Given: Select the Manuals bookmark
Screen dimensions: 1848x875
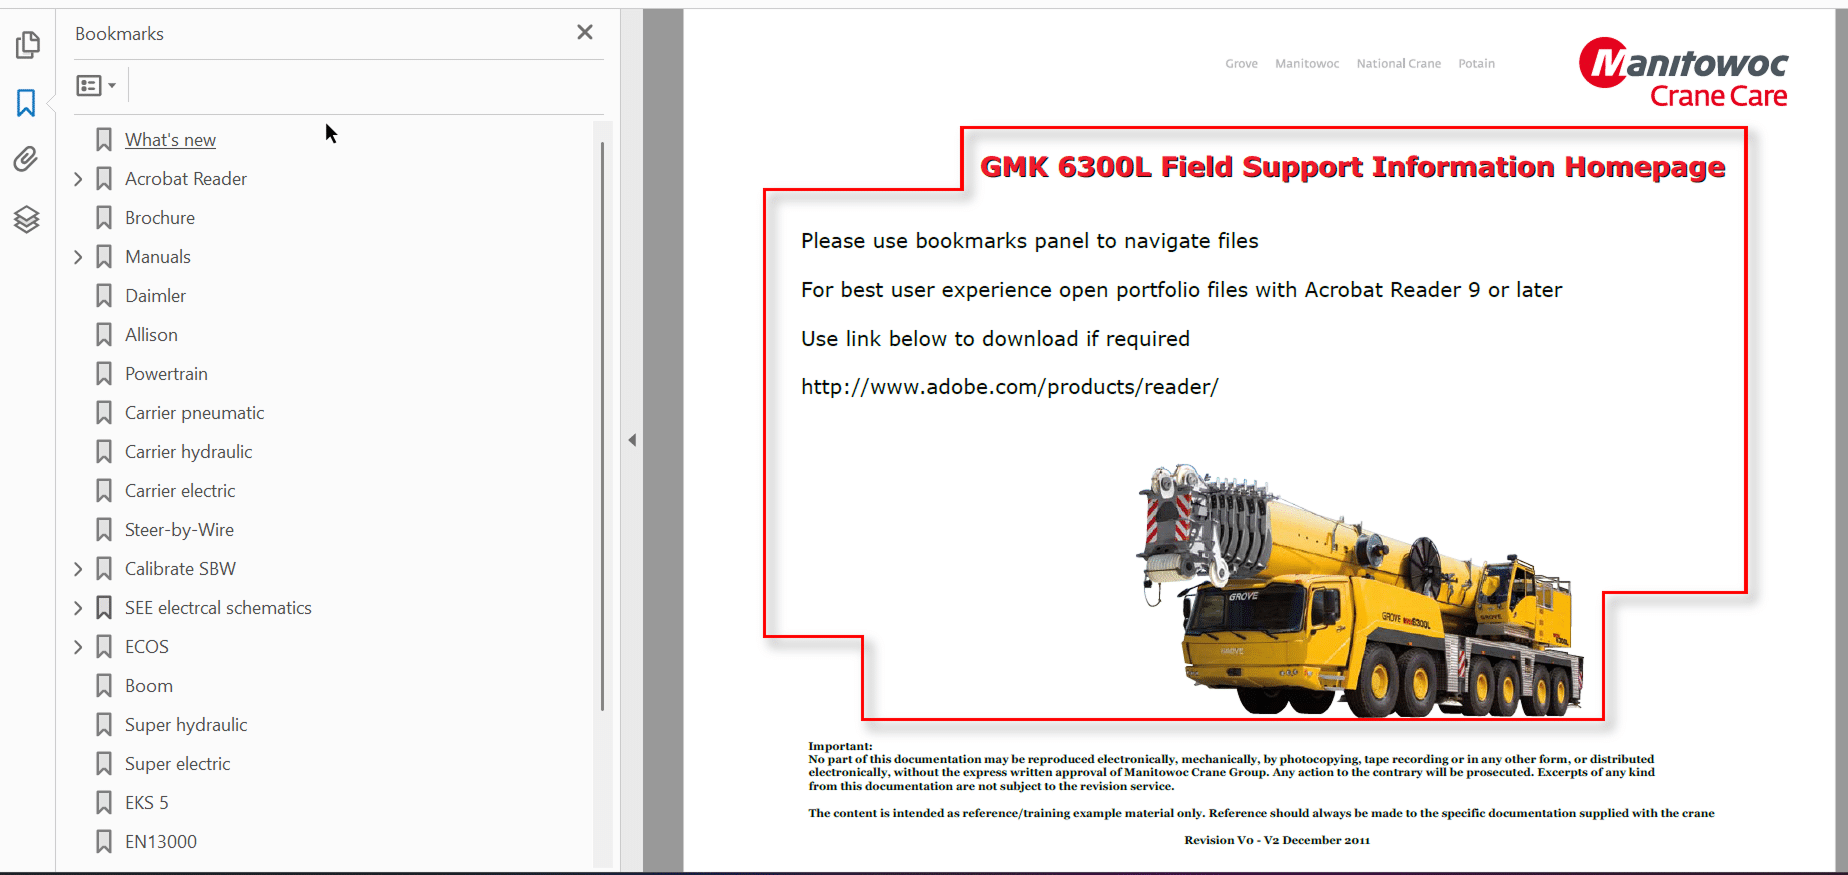Looking at the screenshot, I should click(x=158, y=257).
